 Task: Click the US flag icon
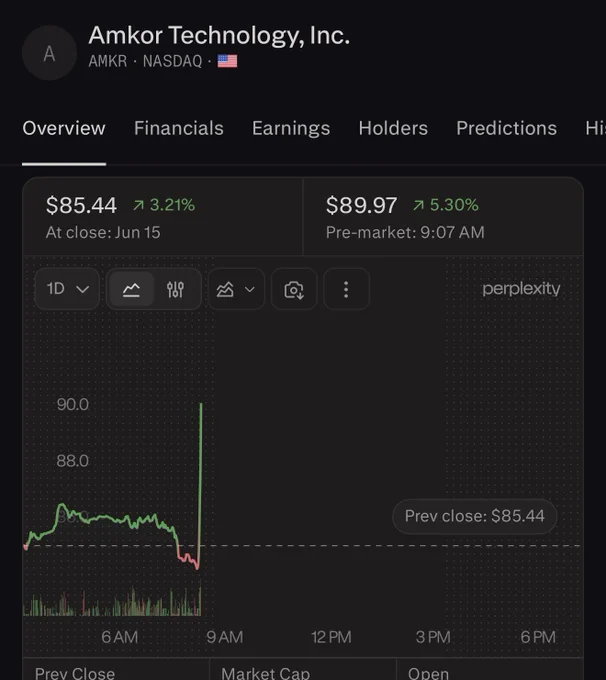(227, 61)
